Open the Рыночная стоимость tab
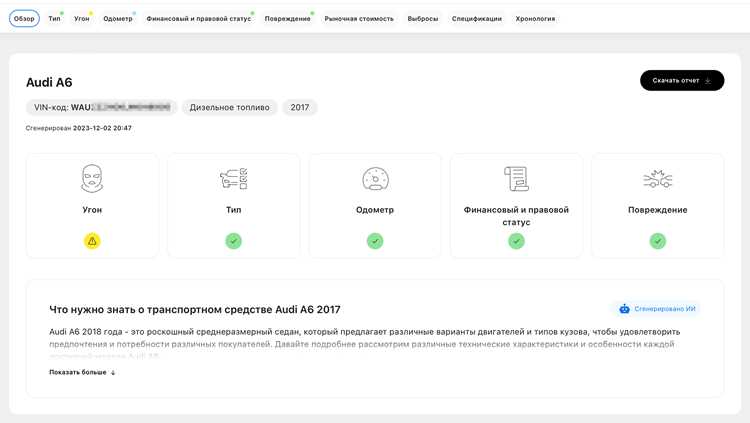Image resolution: width=750 pixels, height=423 pixels. 359,19
